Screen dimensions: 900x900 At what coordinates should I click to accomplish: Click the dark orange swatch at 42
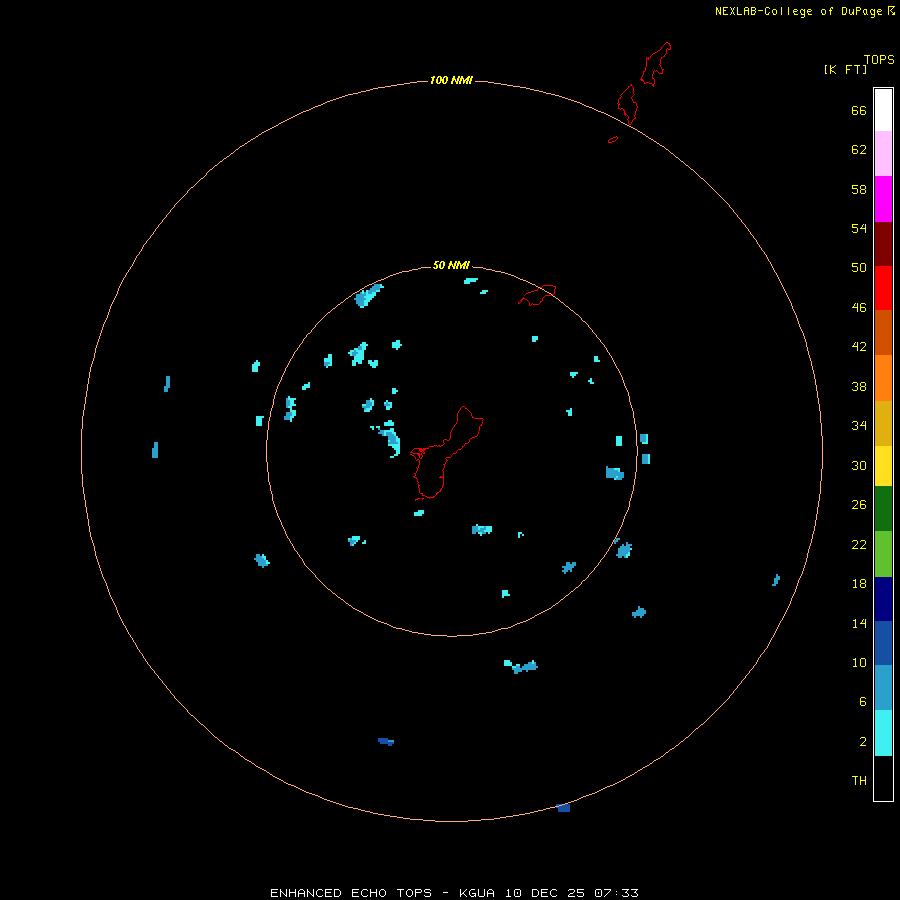click(883, 332)
